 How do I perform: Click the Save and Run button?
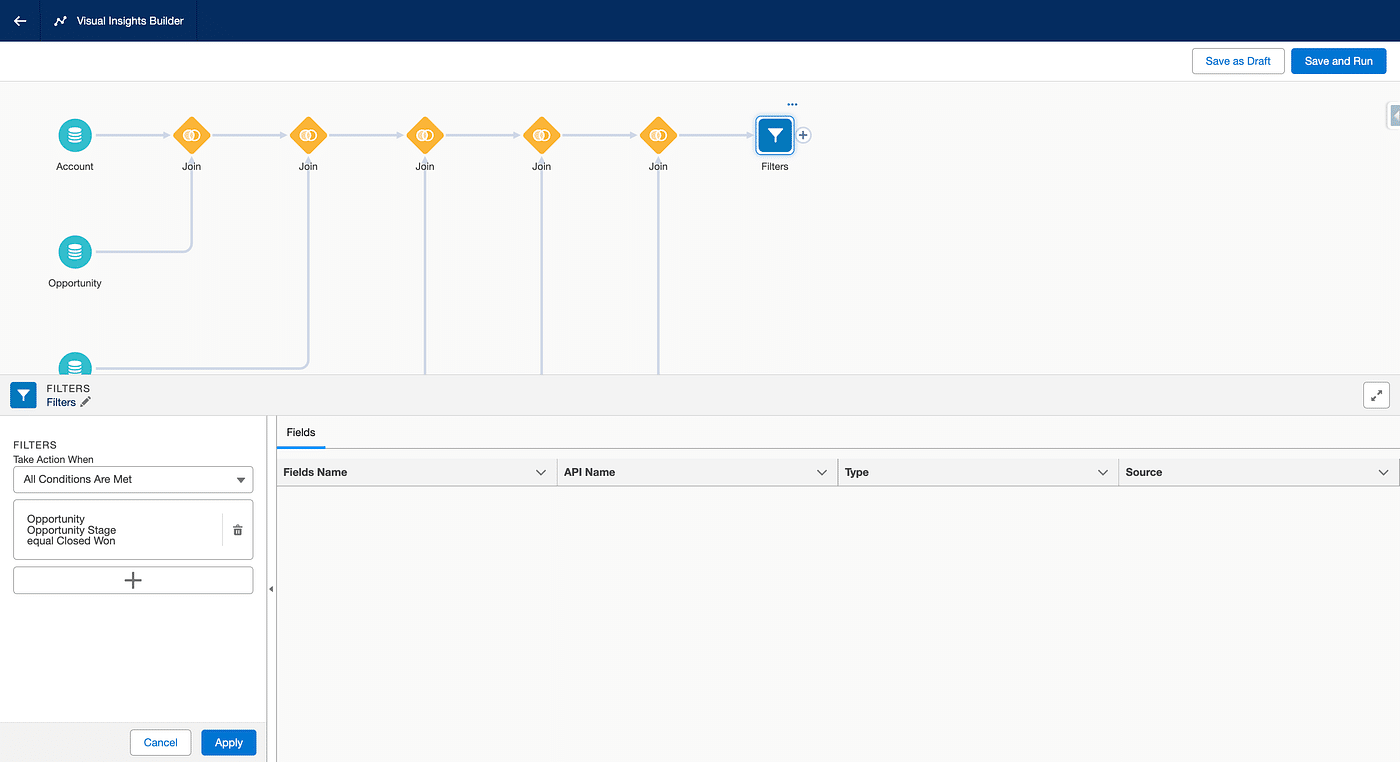click(1338, 61)
